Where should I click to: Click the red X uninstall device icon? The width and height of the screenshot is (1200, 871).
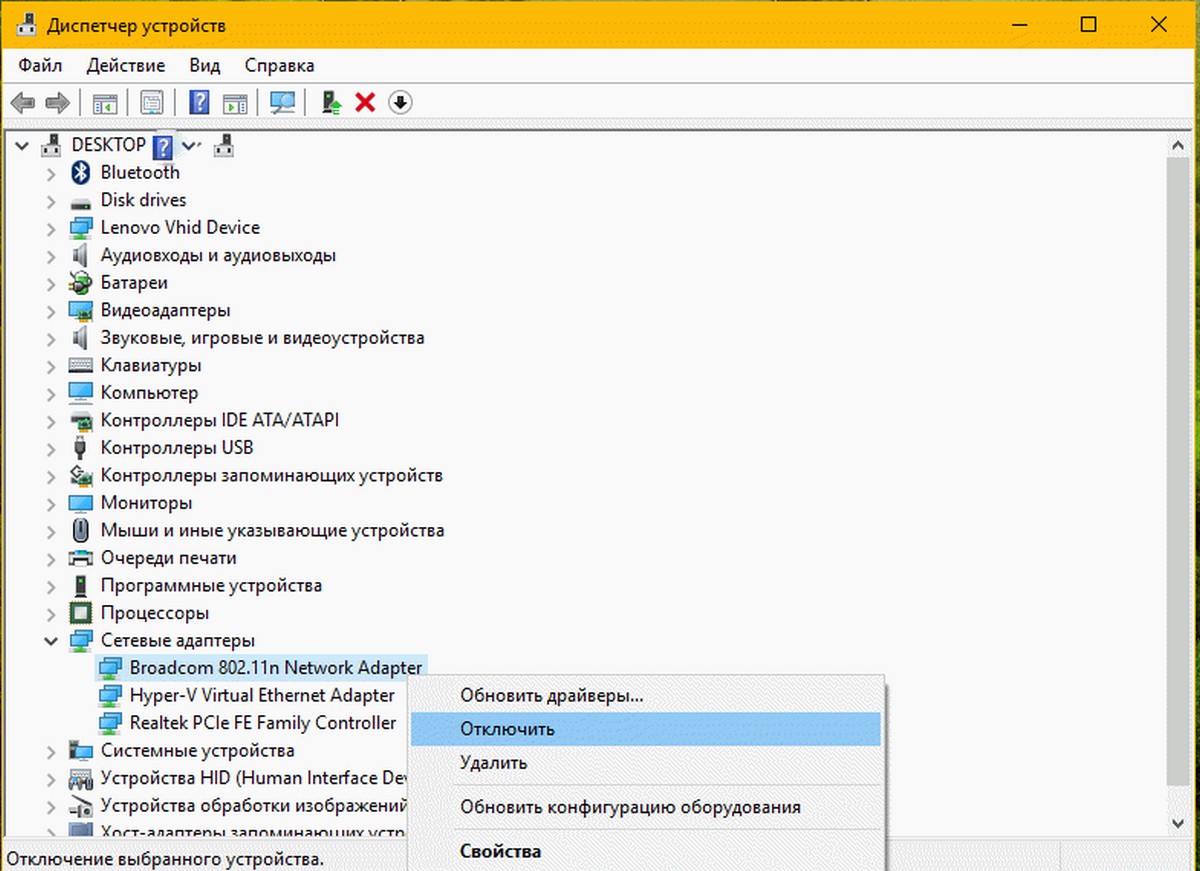366,102
